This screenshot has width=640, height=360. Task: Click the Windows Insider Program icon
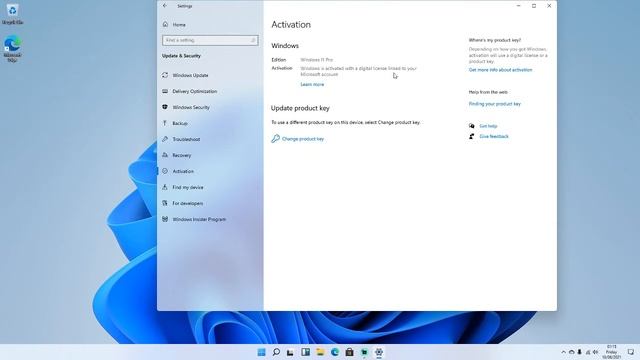point(165,219)
